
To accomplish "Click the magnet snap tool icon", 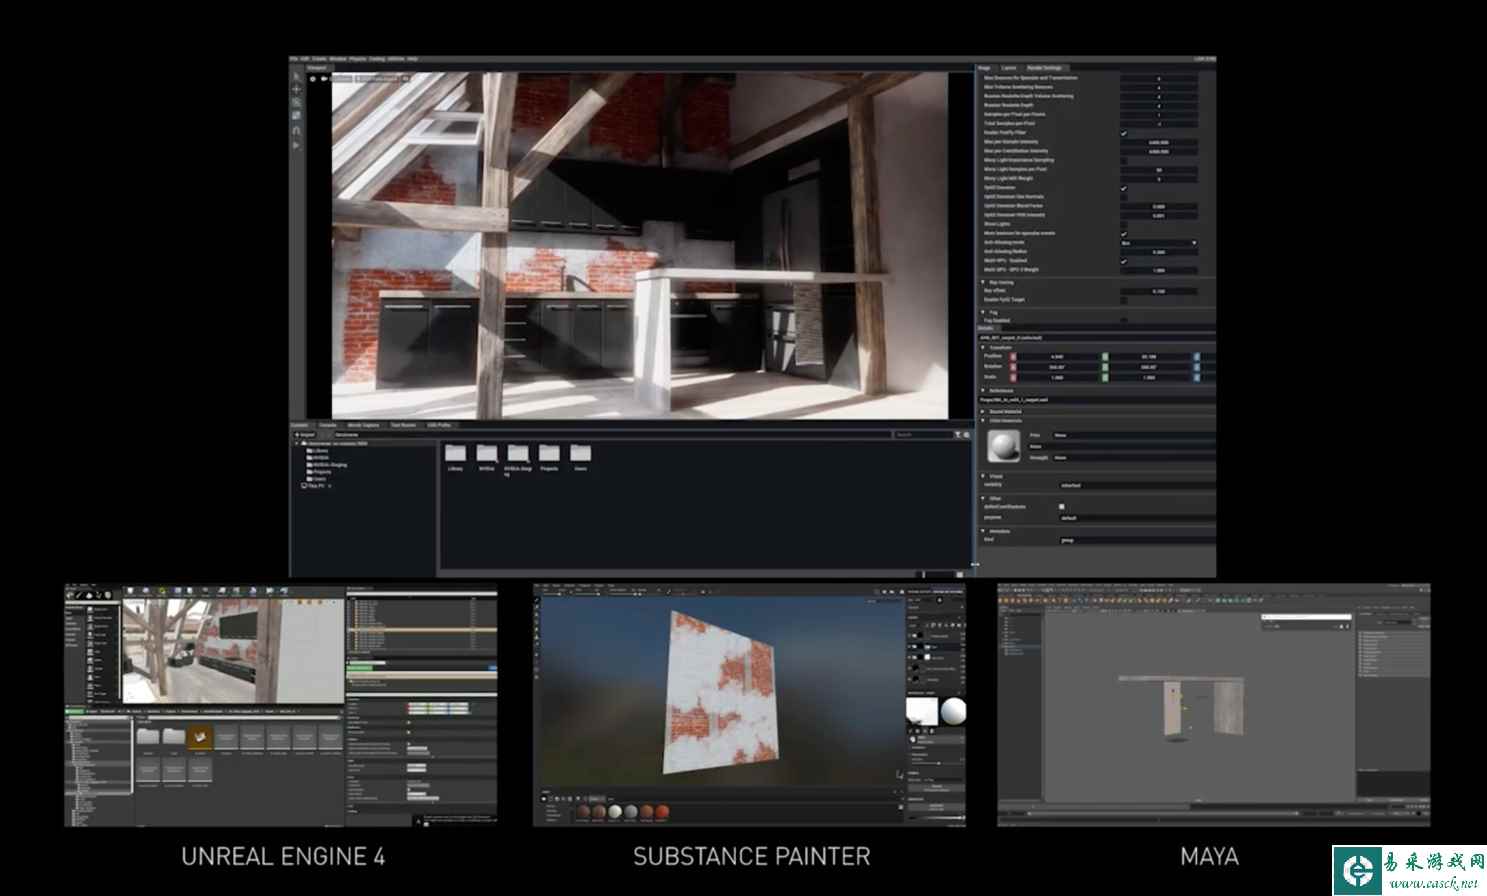I will click(296, 130).
